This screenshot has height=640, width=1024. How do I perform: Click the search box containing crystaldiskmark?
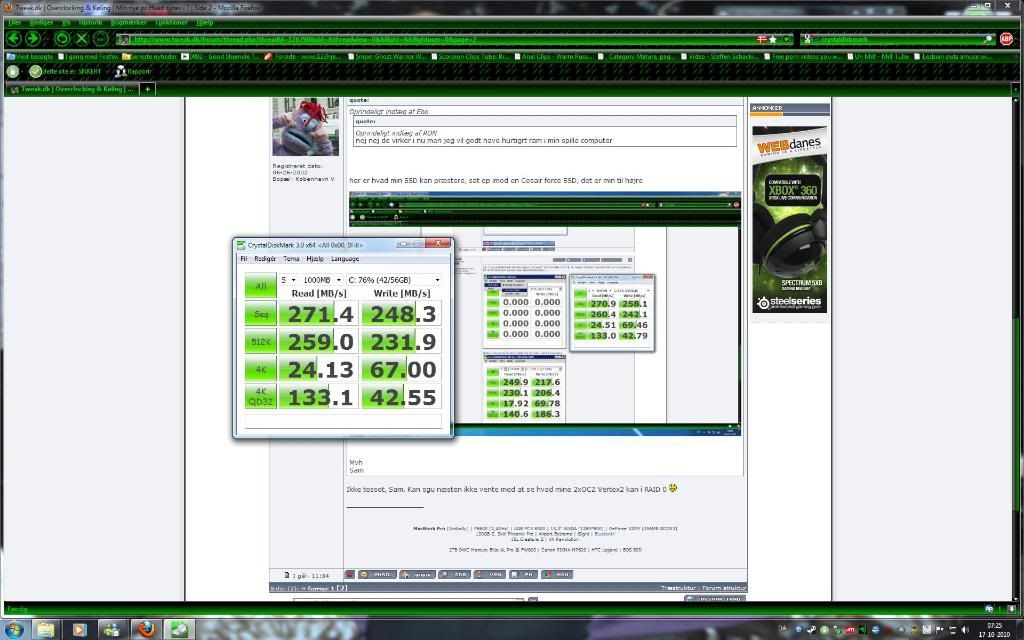898,39
